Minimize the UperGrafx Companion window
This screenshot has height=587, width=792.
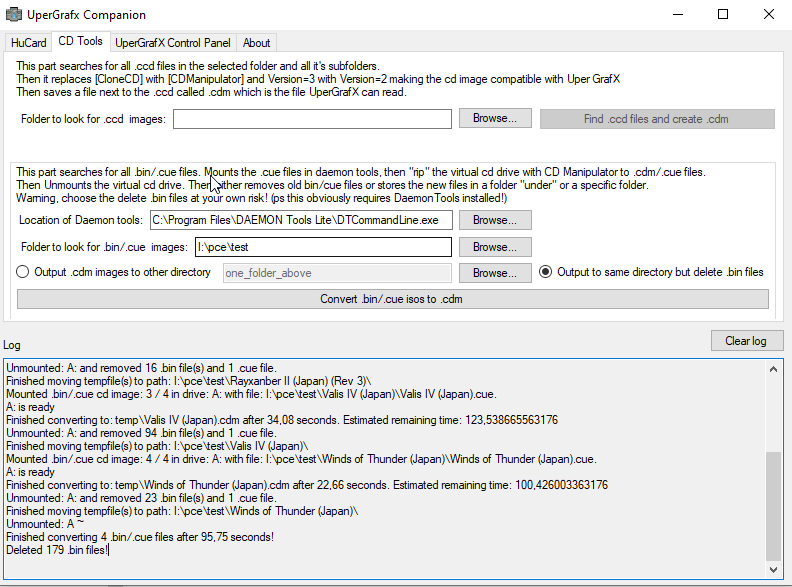point(678,14)
